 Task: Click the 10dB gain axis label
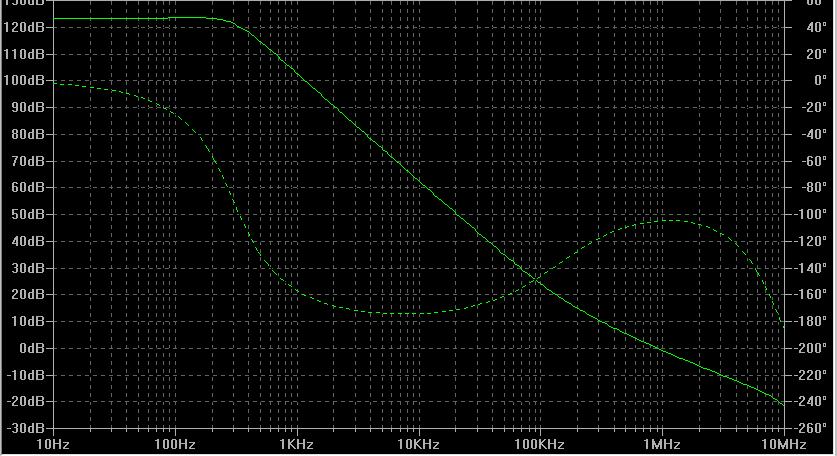(x=27, y=321)
